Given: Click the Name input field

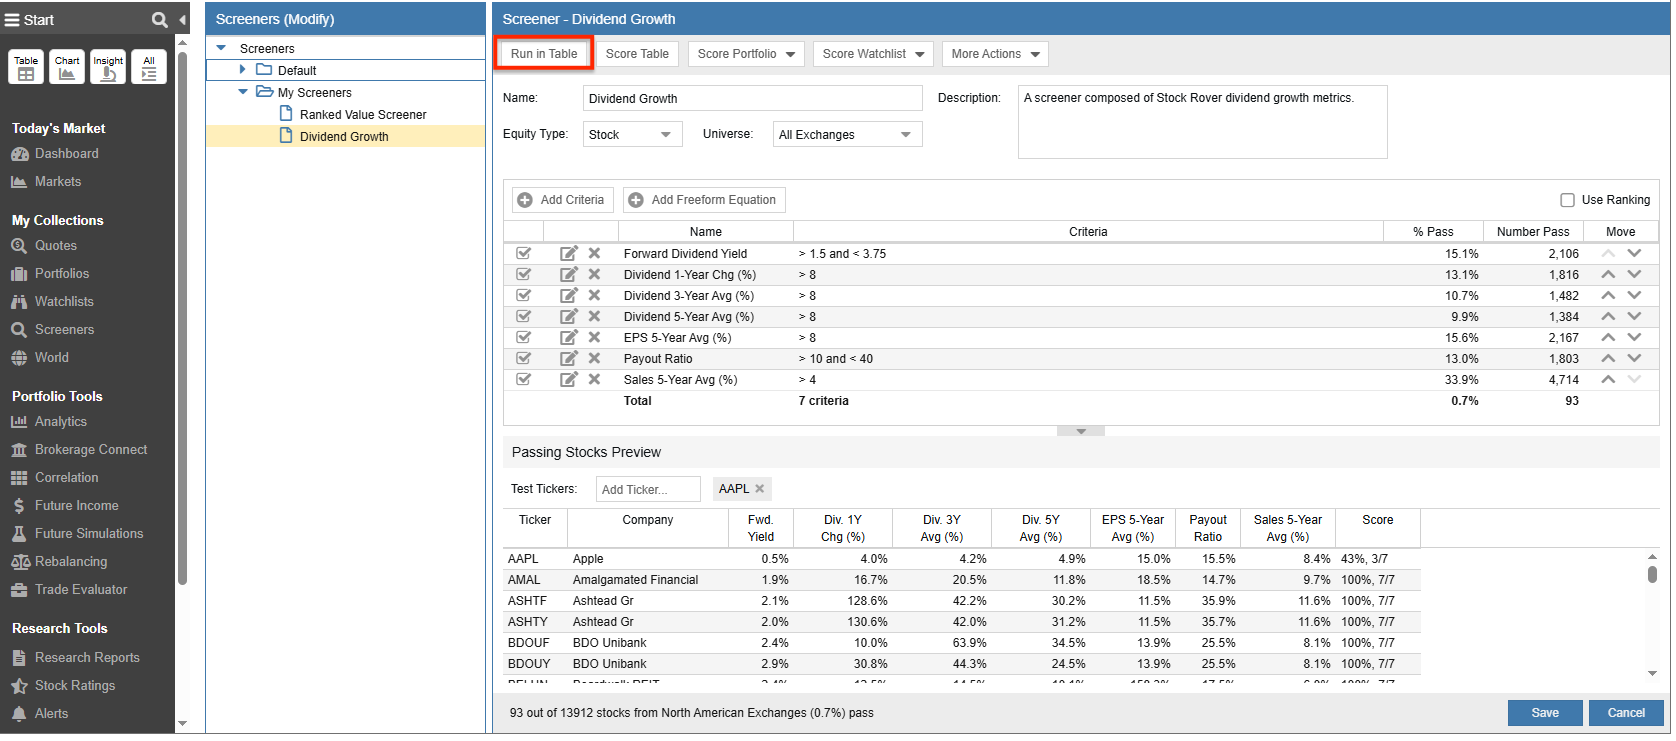Looking at the screenshot, I should [752, 98].
